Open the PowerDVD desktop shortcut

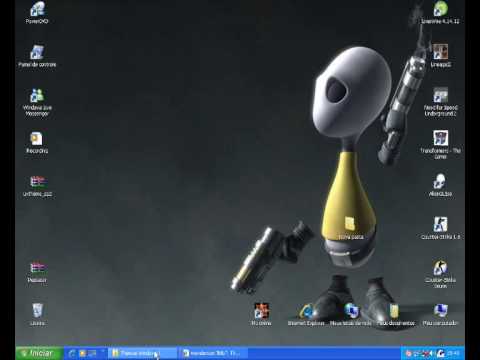tap(37, 12)
